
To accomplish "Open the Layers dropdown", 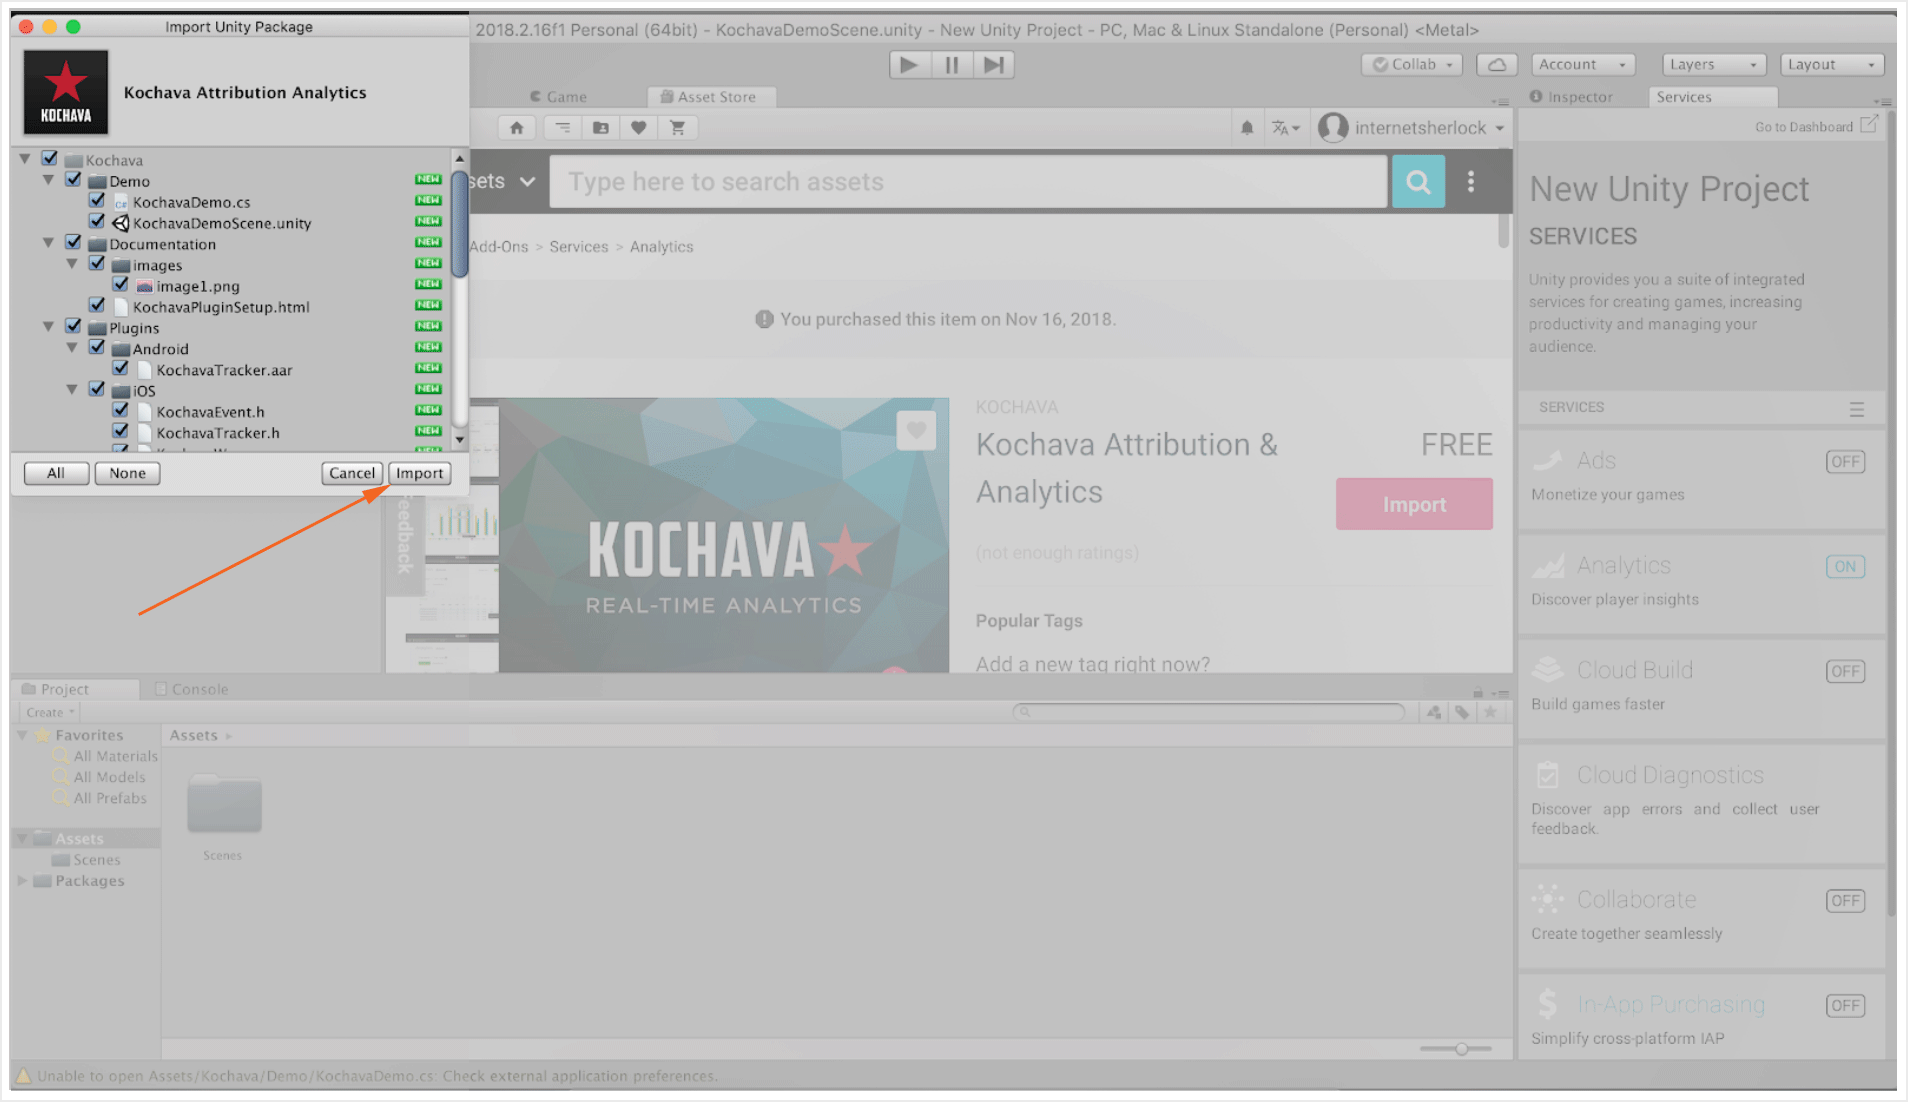I will click(1714, 64).
